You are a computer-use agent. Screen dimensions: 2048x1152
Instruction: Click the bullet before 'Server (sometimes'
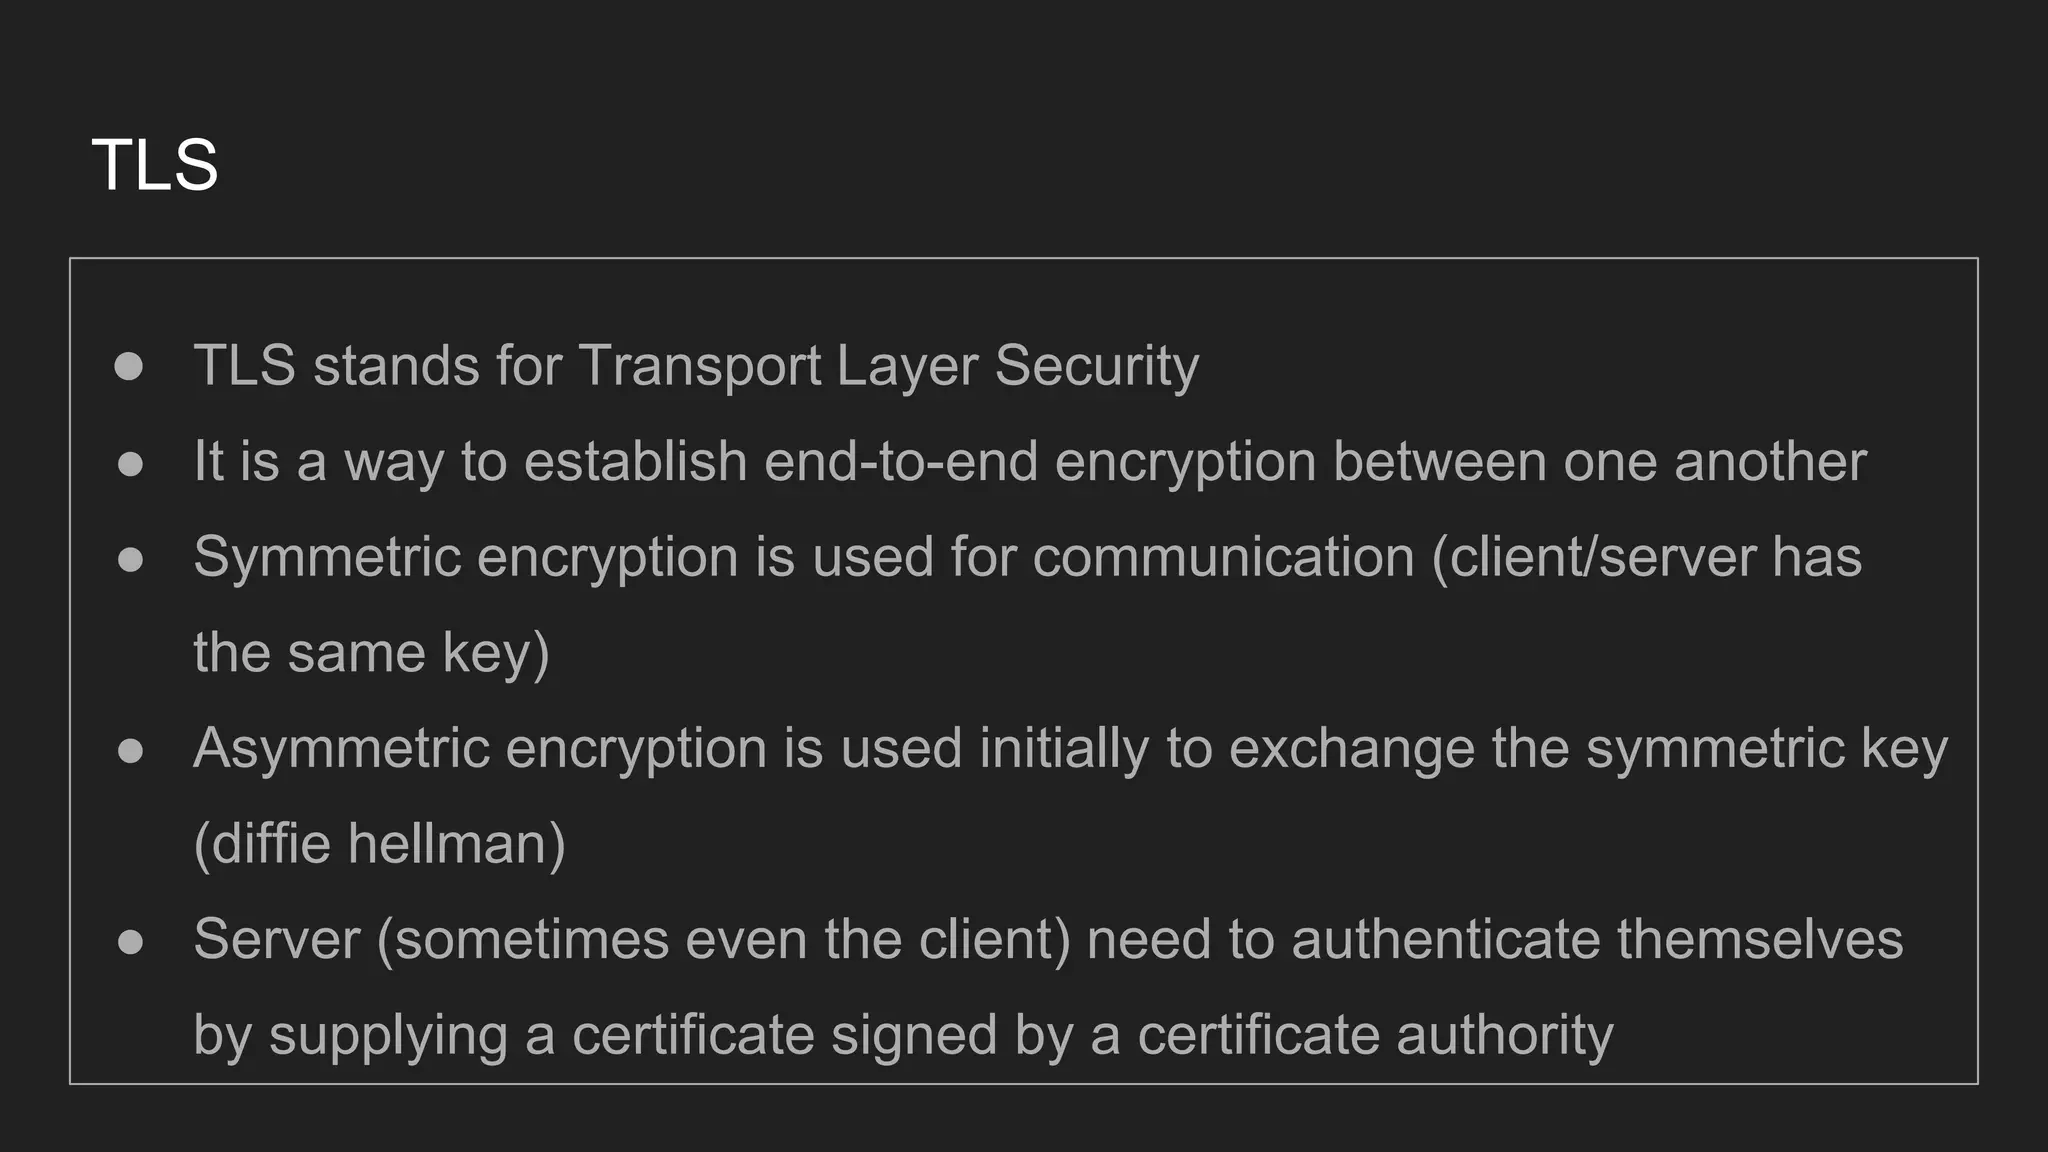tap(130, 942)
